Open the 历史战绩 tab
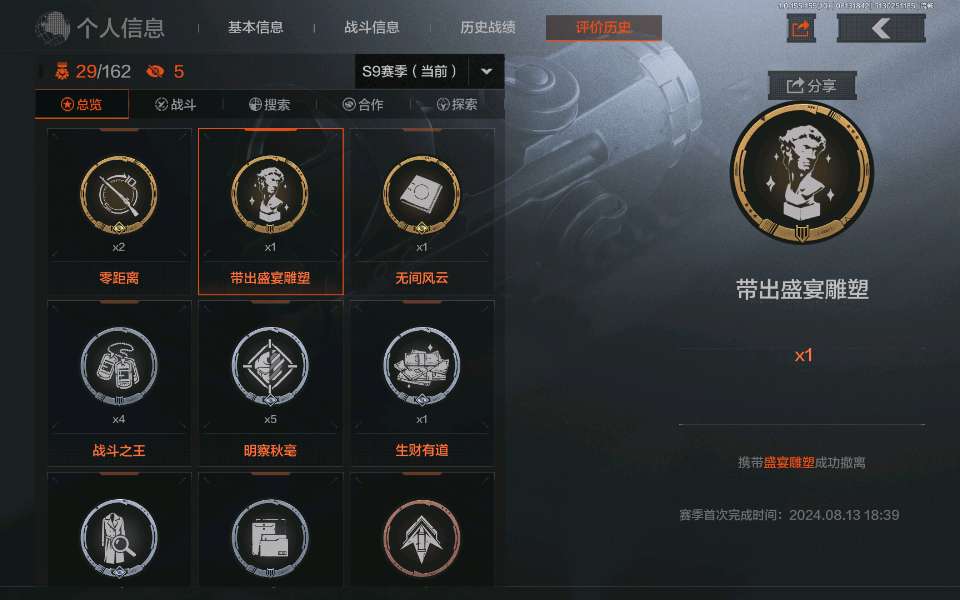Image resolution: width=960 pixels, height=600 pixels. pos(488,27)
